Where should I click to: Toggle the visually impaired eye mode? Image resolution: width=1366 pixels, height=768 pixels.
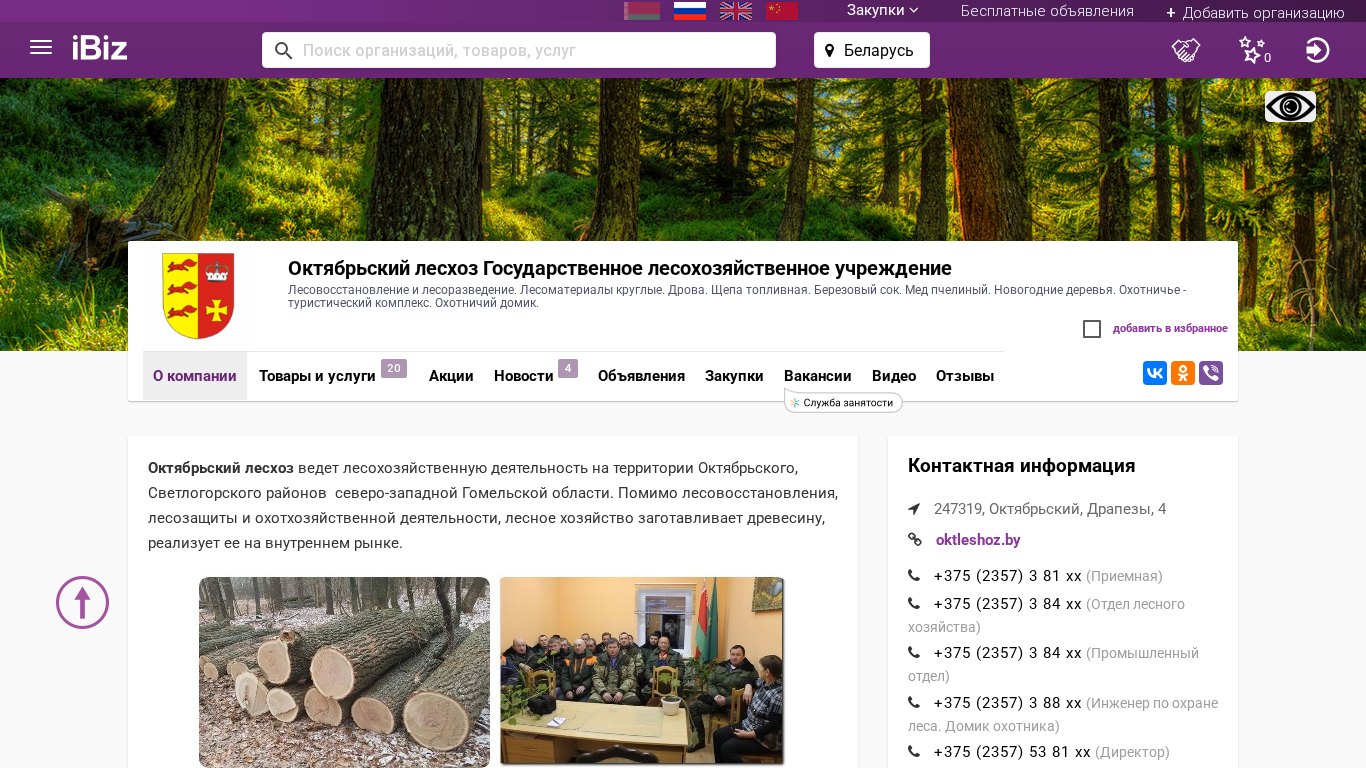pos(1290,106)
